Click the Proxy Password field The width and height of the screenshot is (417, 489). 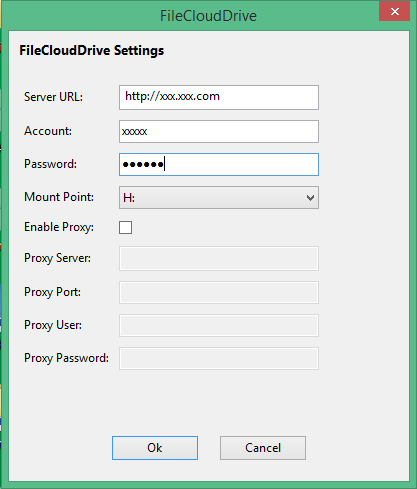[219, 358]
